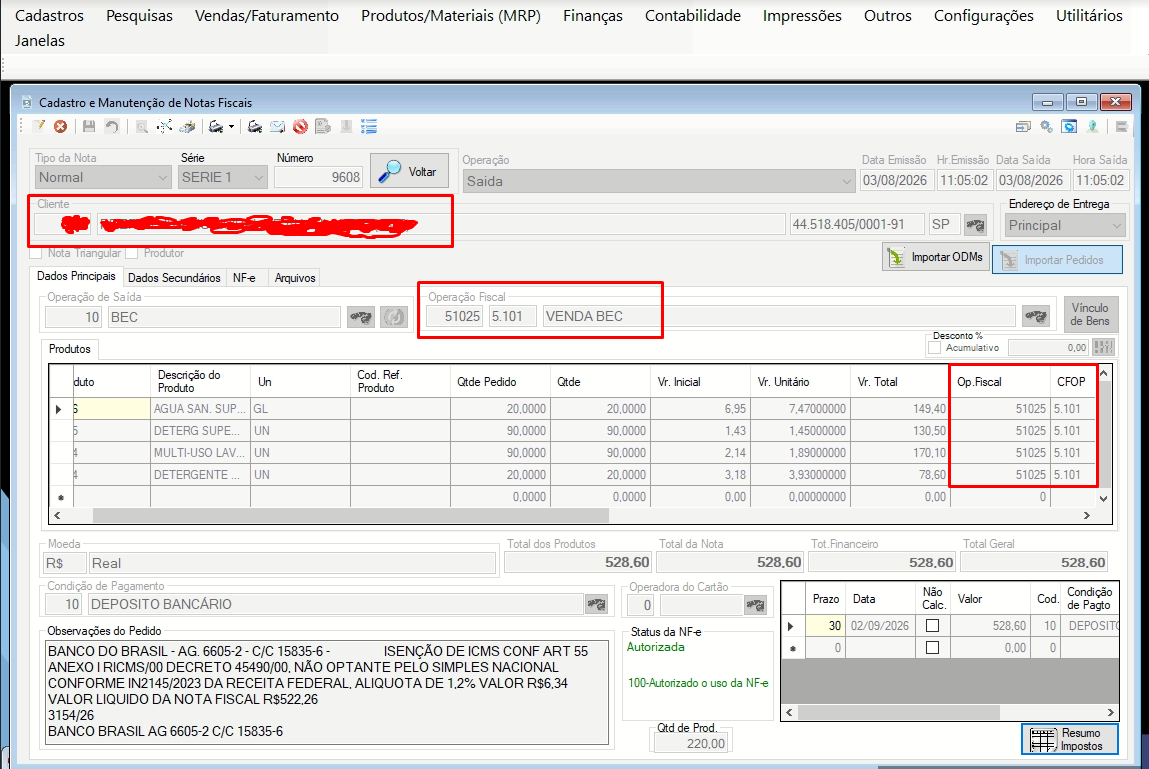The width and height of the screenshot is (1149, 769).
Task: Open the Finanças menu
Action: click(593, 15)
